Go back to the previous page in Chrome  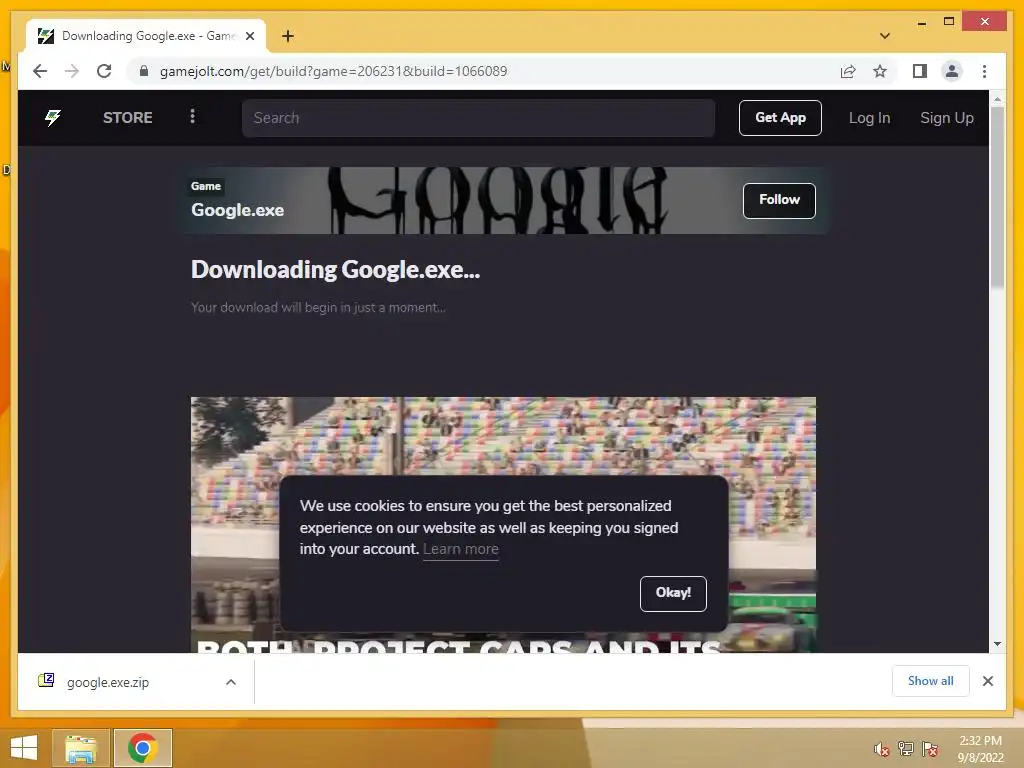pyautogui.click(x=40, y=71)
